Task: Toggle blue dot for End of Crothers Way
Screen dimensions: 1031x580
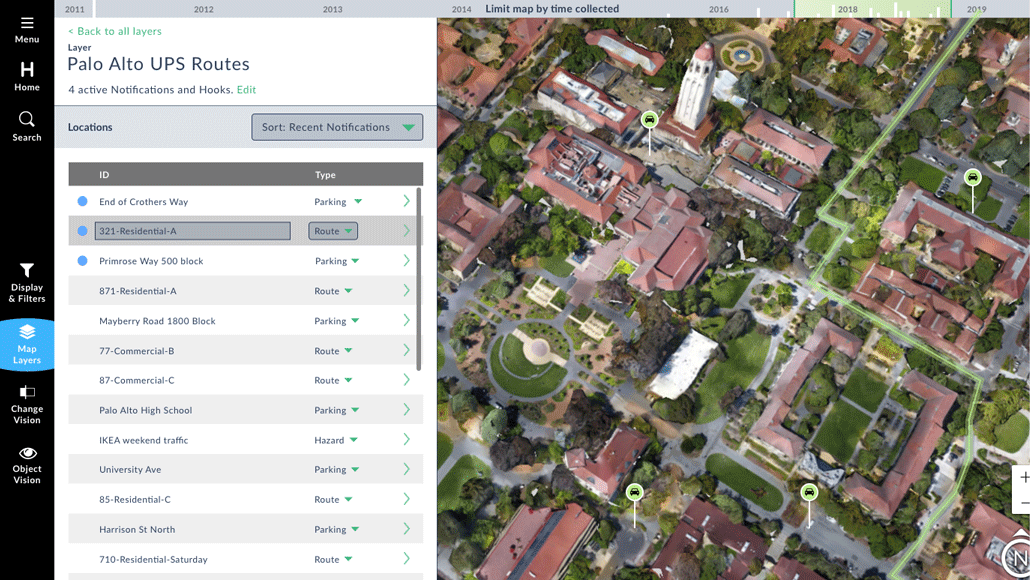Action: tap(82, 202)
